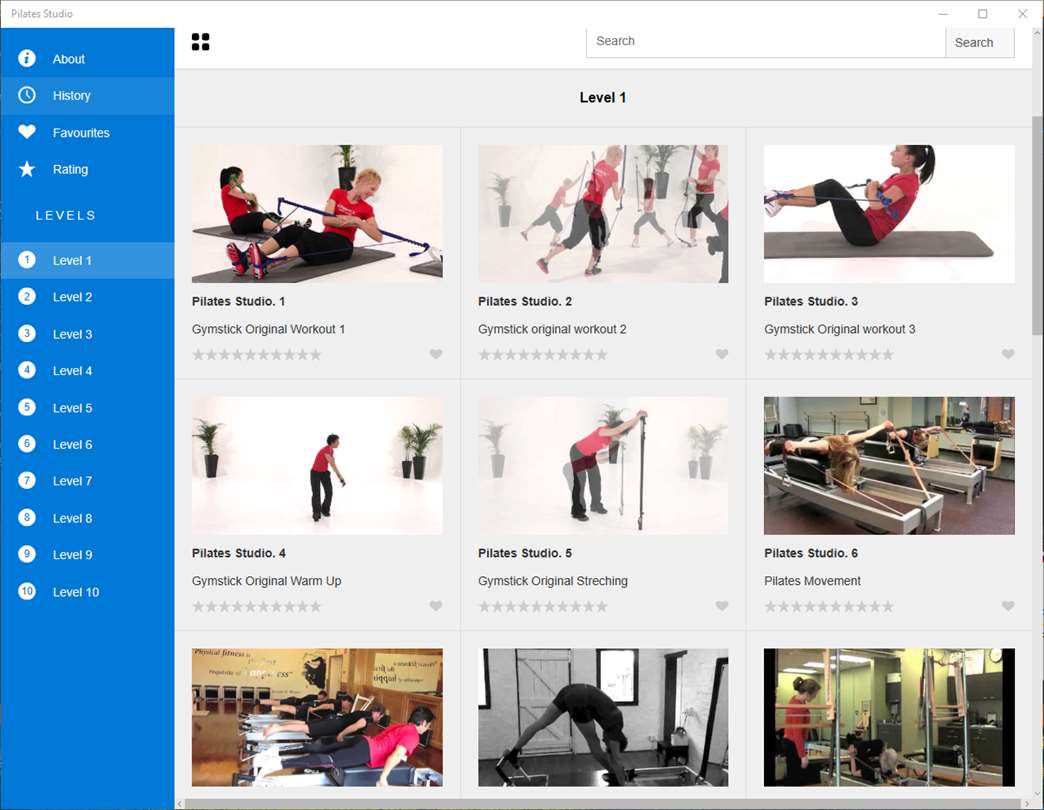
Task: Select the Level 10 numbered circle icon
Action: (27, 591)
